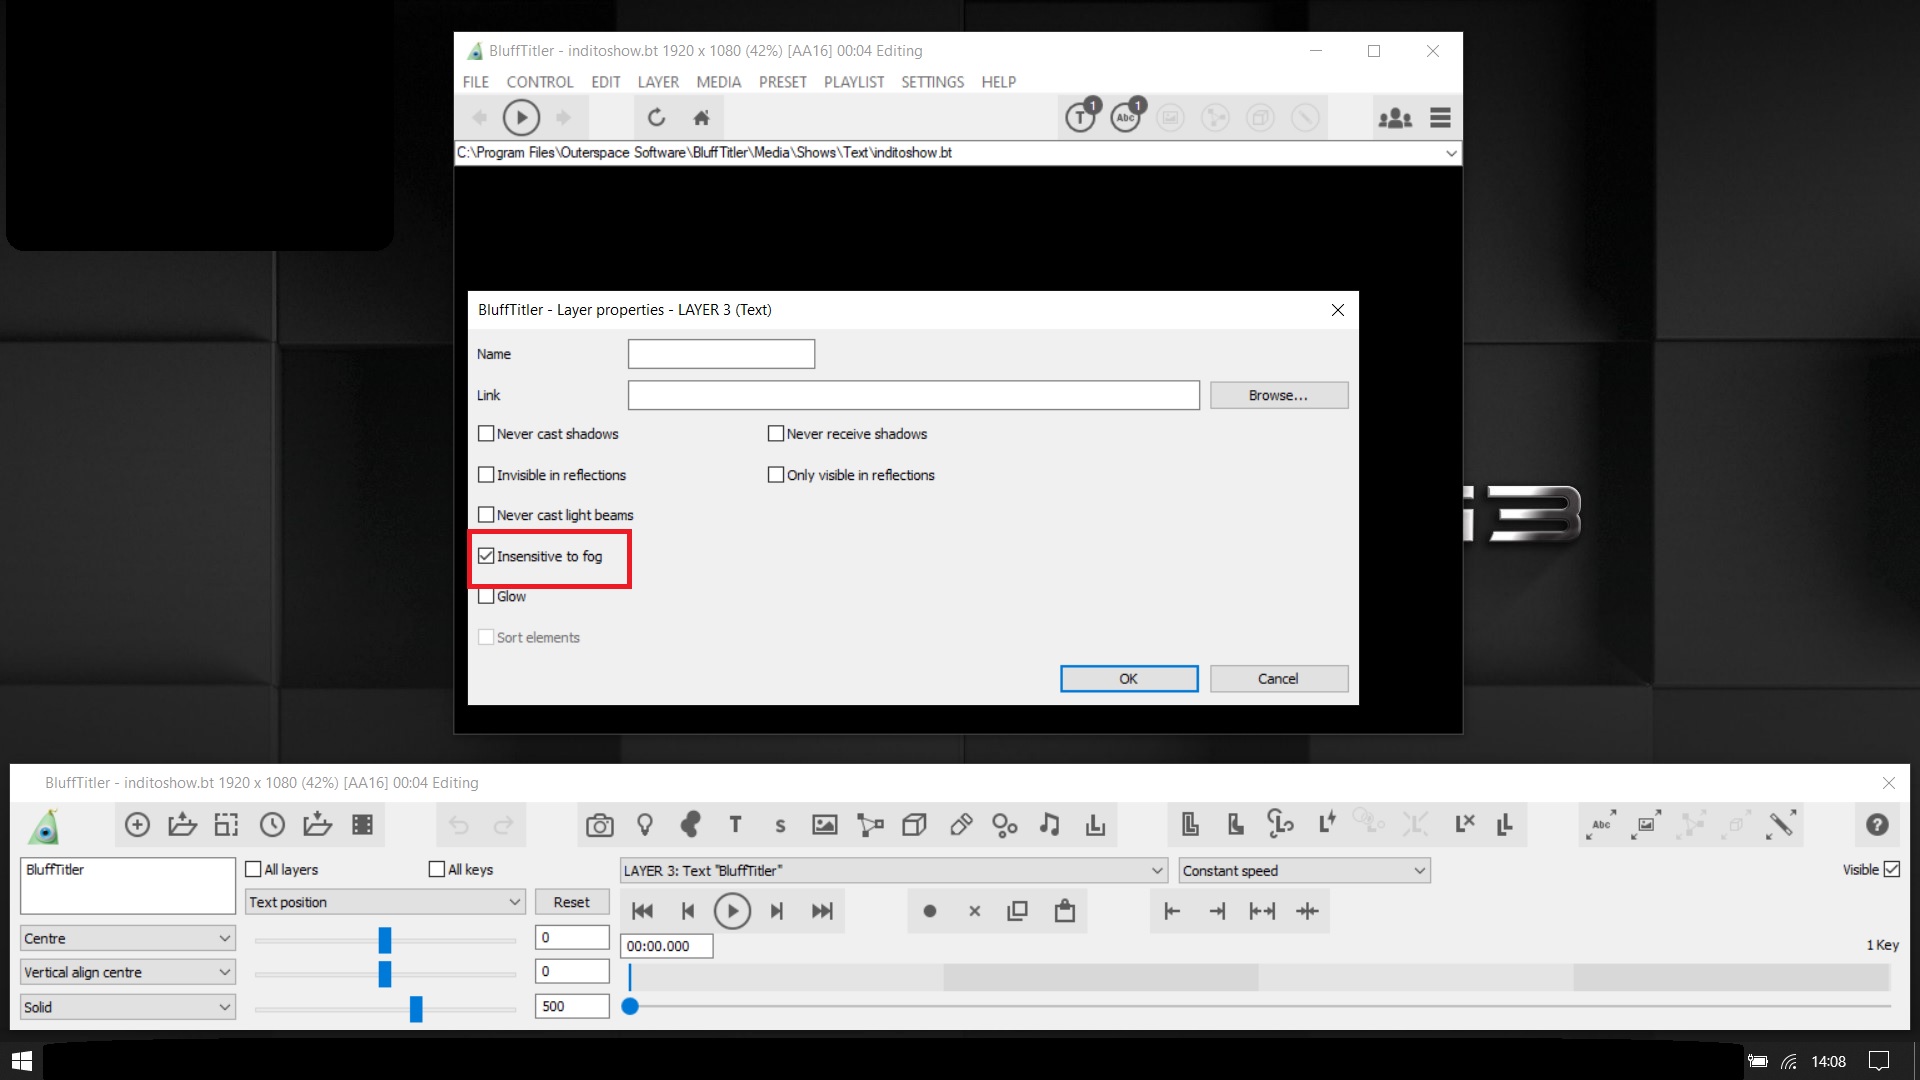Add a camera layer
The height and width of the screenshot is (1080, 1920).
600,825
